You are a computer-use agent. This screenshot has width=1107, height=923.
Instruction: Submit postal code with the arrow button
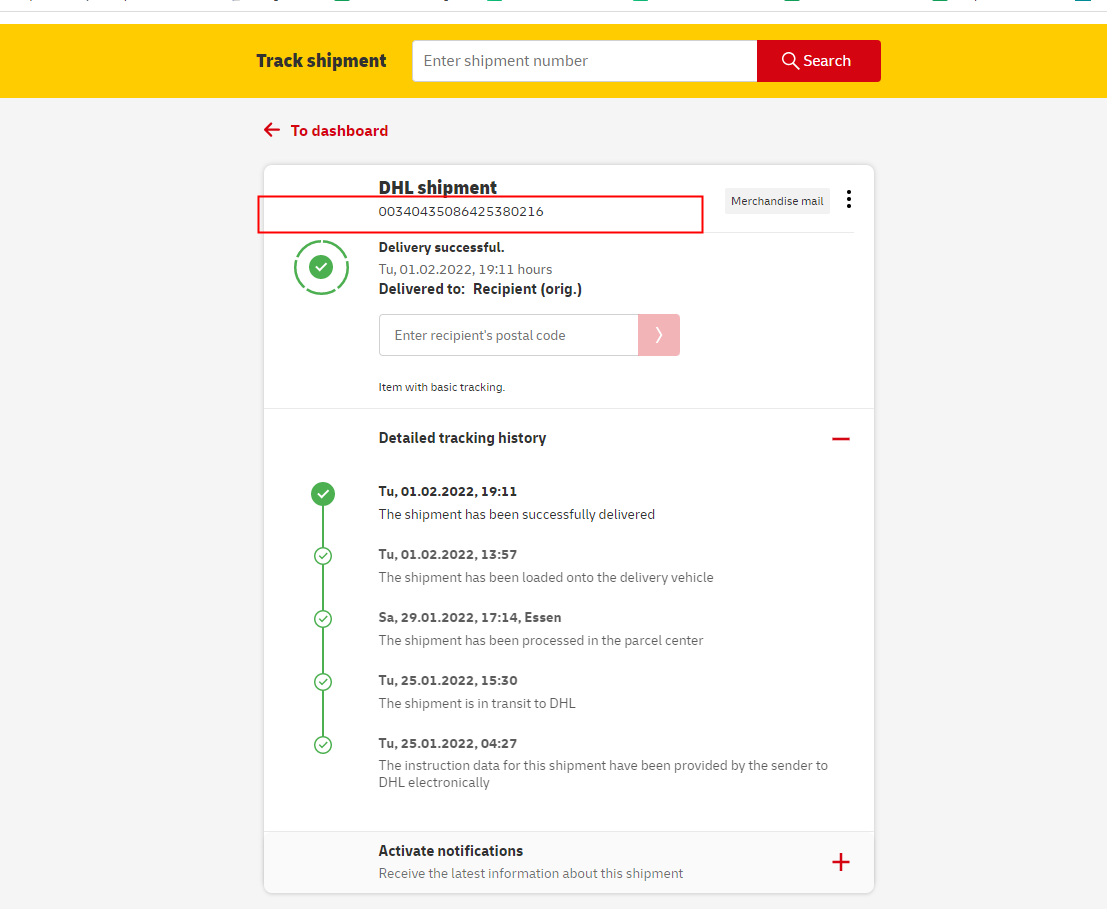click(x=659, y=335)
